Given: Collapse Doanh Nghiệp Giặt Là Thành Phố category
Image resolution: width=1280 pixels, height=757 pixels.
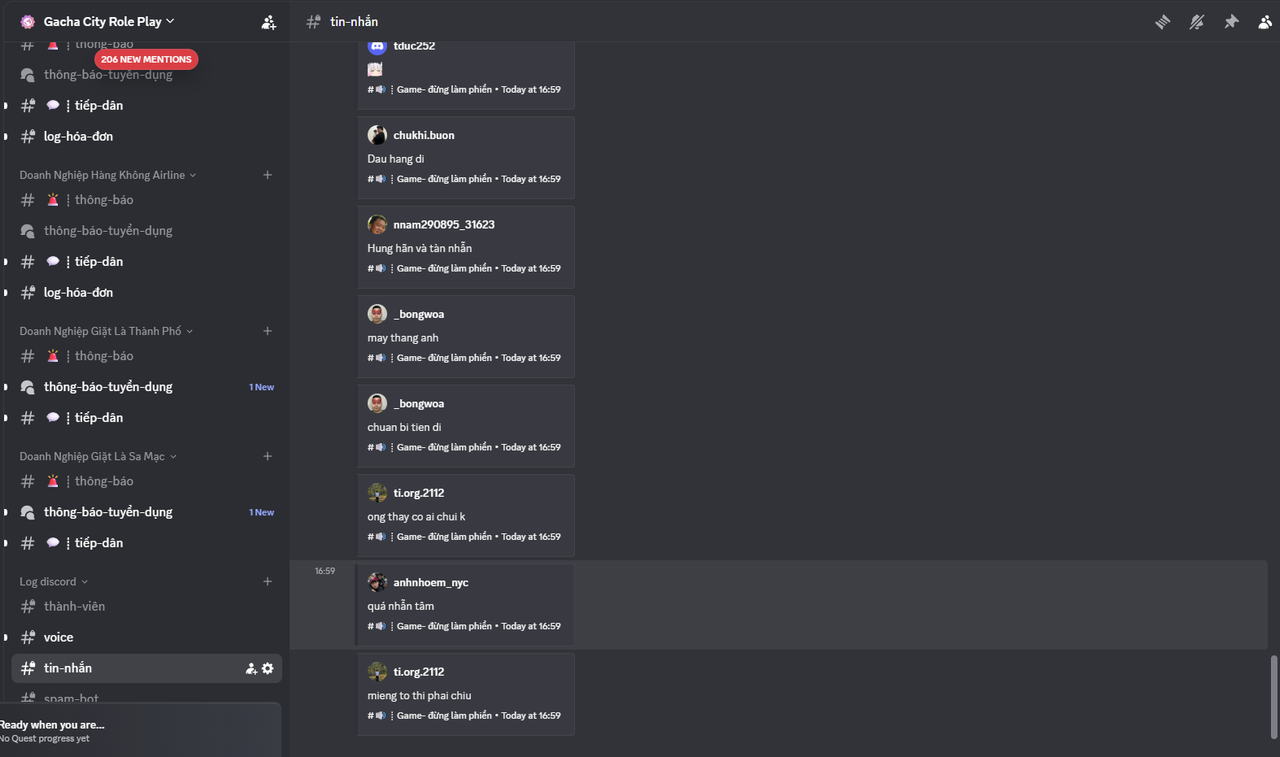Looking at the screenshot, I should (x=106, y=331).
